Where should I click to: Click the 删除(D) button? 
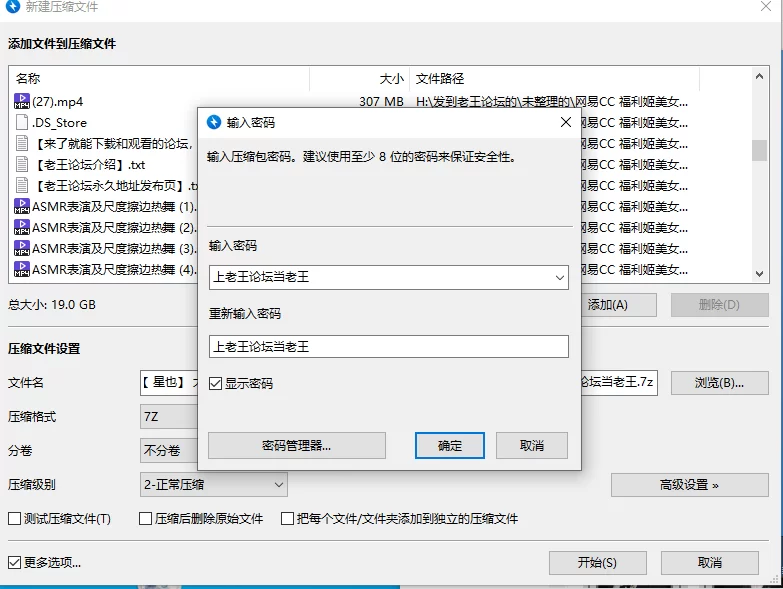tap(720, 304)
